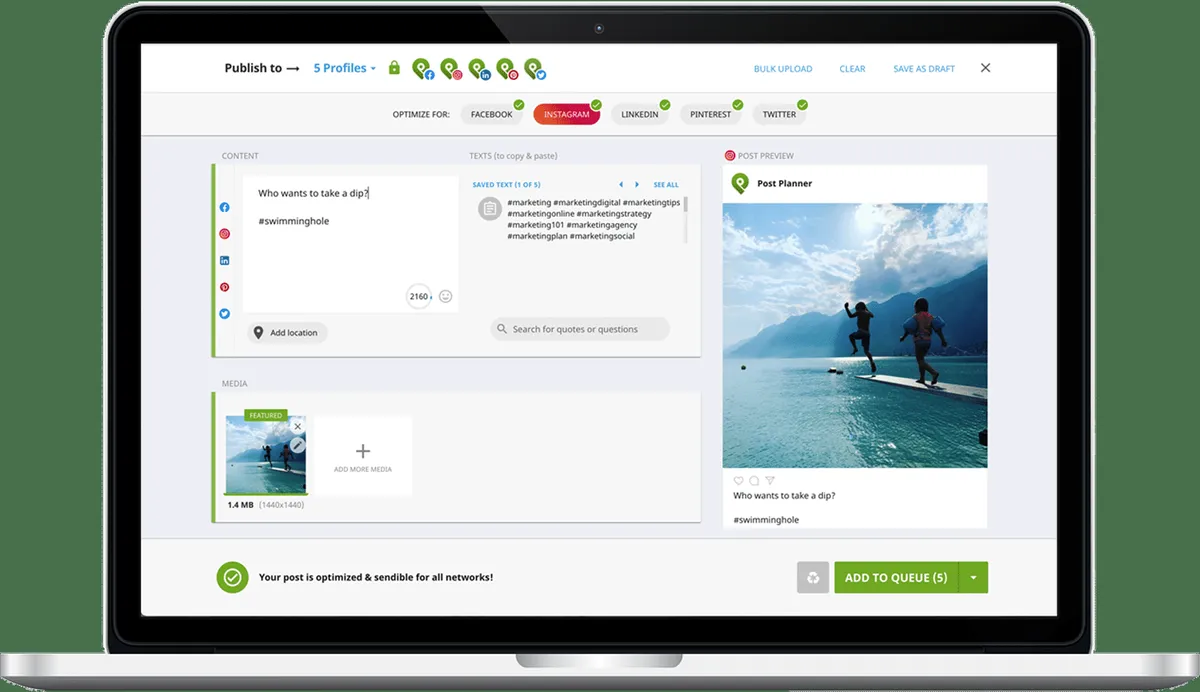Click 'Post Planner' name in post preview
The width and height of the screenshot is (1200, 692).
click(x=785, y=183)
